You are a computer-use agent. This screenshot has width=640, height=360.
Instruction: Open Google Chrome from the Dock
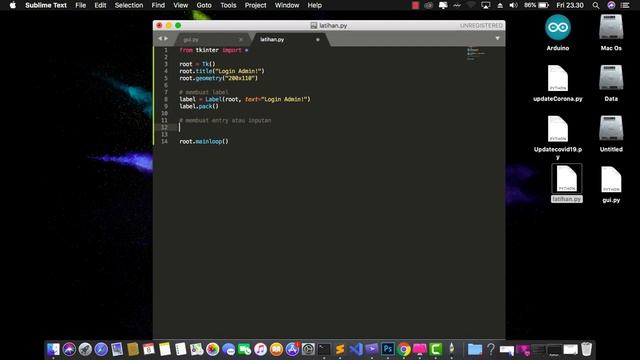[x=404, y=349]
